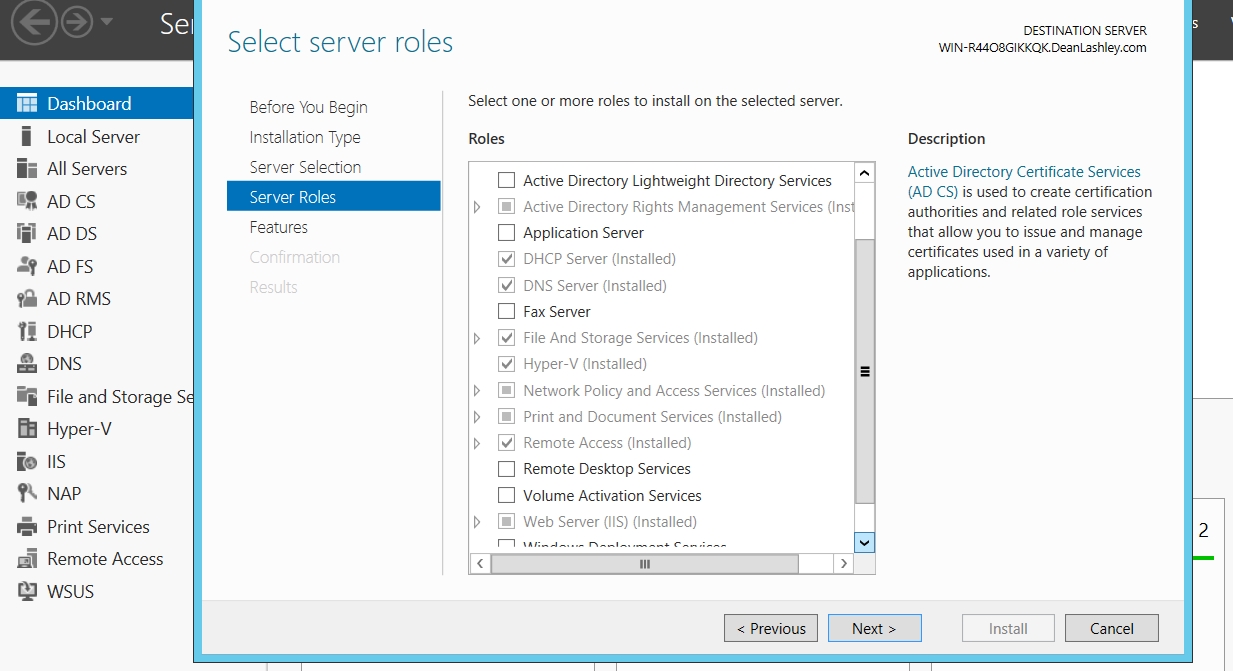Image resolution: width=1233 pixels, height=671 pixels.
Task: Click the Next button
Action: 874,628
